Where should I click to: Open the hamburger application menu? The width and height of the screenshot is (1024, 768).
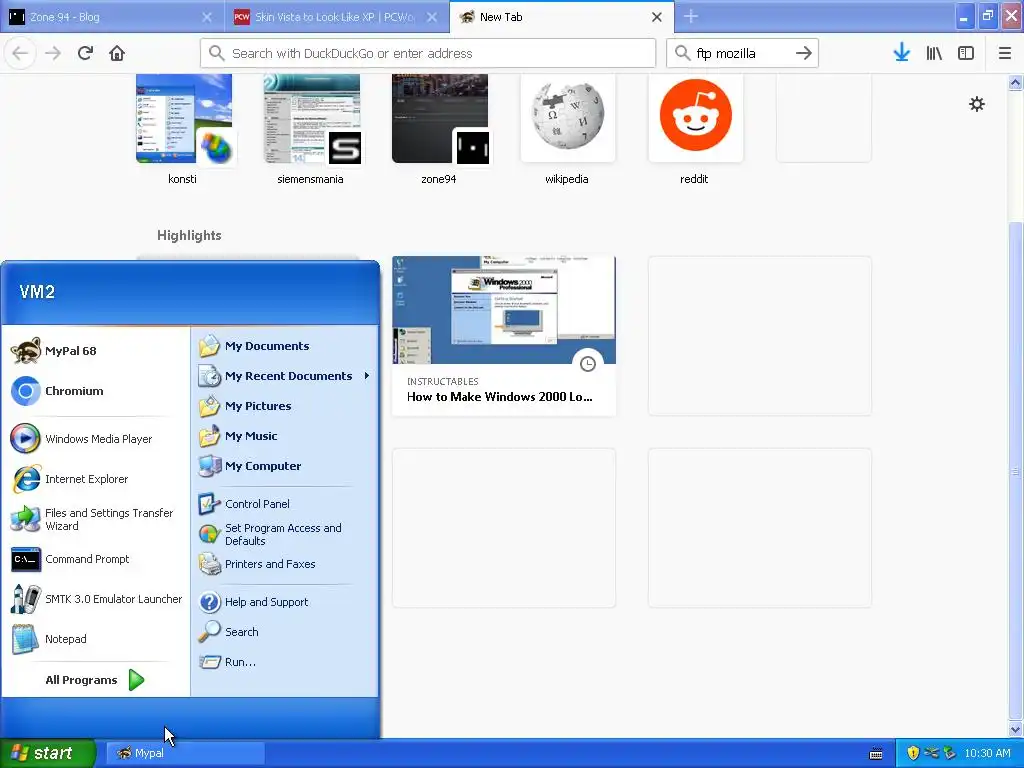(1005, 53)
